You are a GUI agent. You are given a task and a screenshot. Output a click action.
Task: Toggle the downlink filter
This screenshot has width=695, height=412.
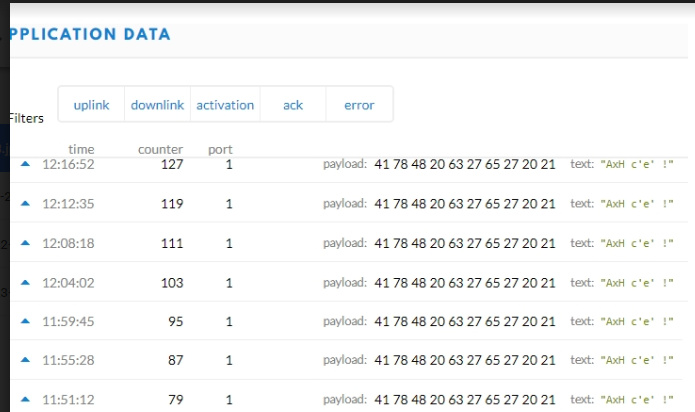pos(158,105)
